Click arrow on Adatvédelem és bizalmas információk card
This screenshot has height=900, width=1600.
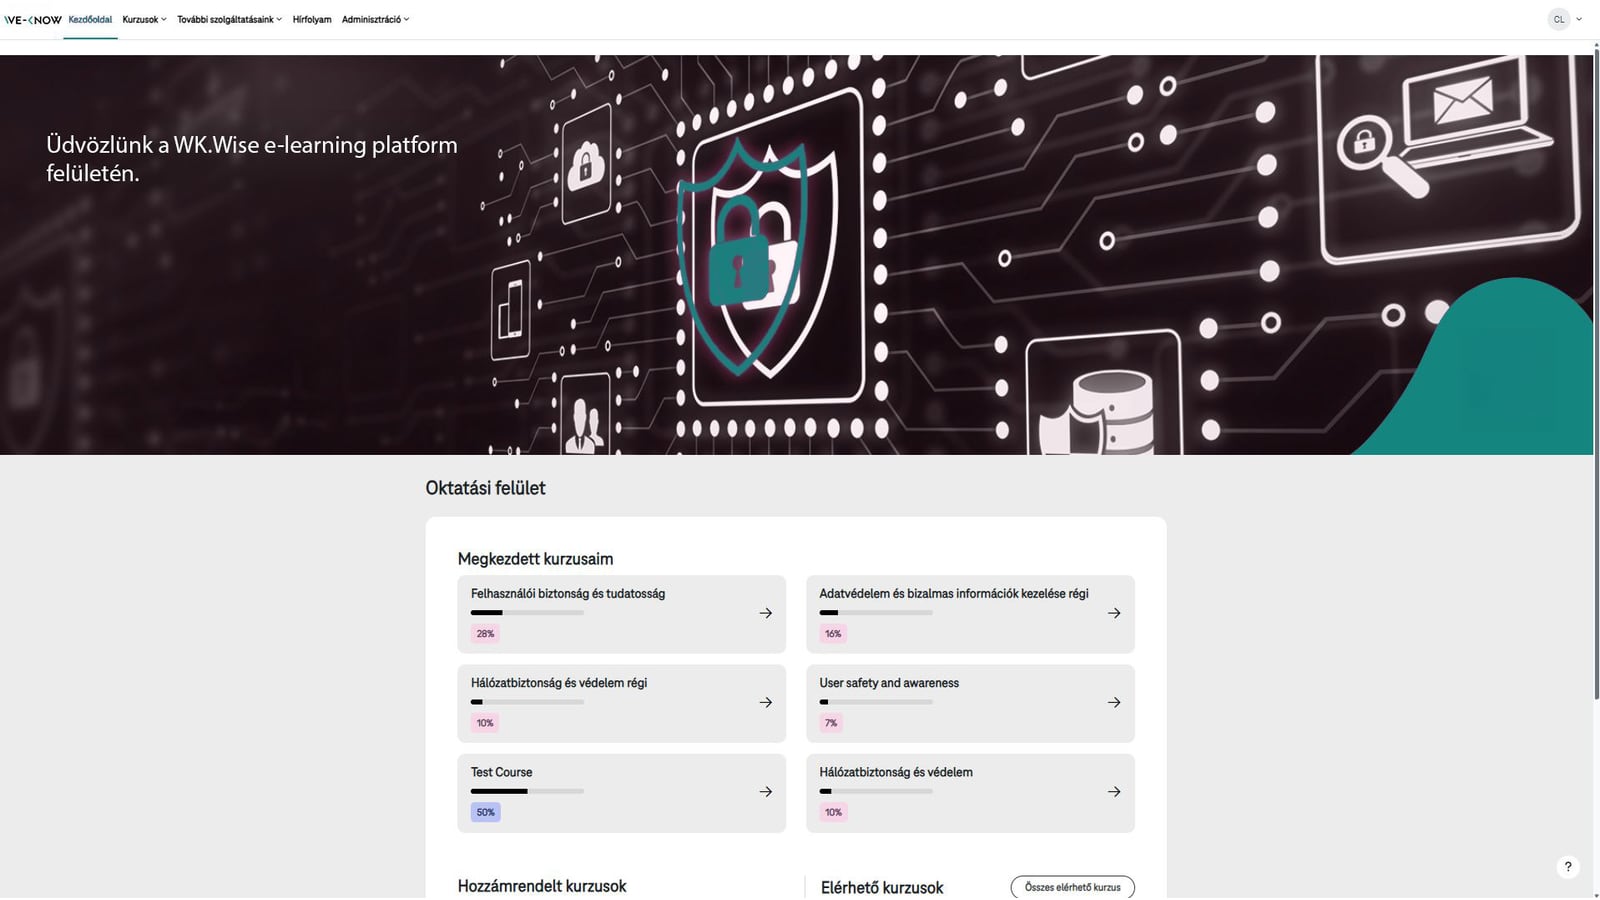click(x=1114, y=613)
